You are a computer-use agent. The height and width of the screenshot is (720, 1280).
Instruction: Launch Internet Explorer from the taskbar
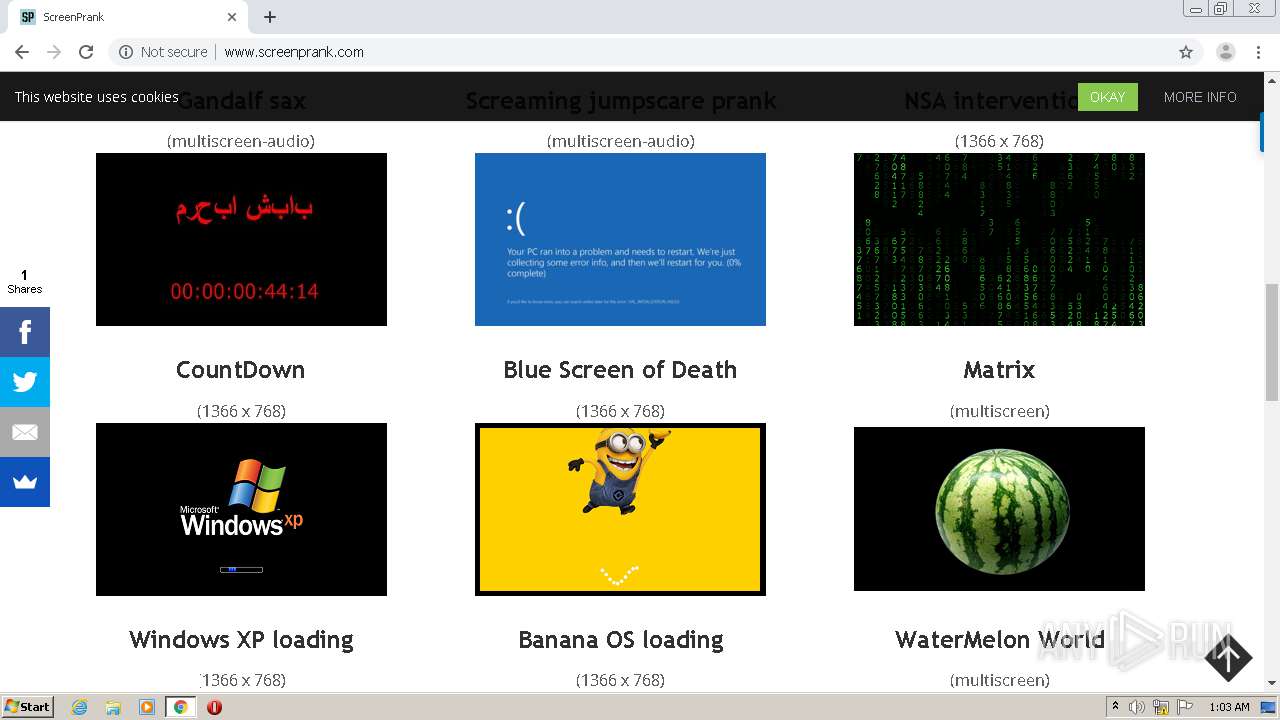pos(79,707)
